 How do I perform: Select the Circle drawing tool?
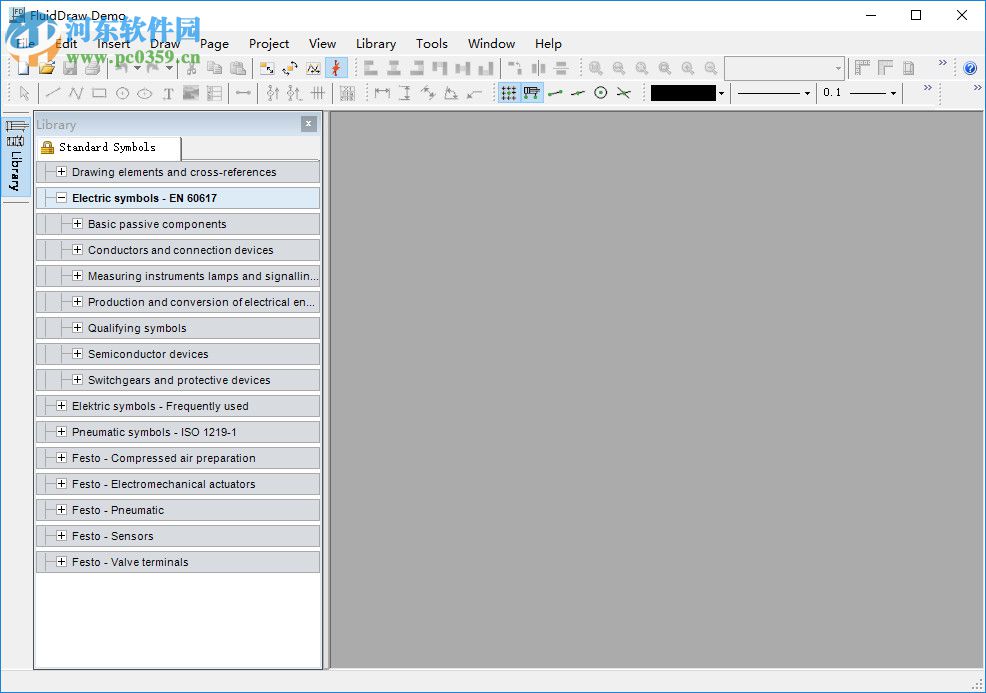pos(120,92)
